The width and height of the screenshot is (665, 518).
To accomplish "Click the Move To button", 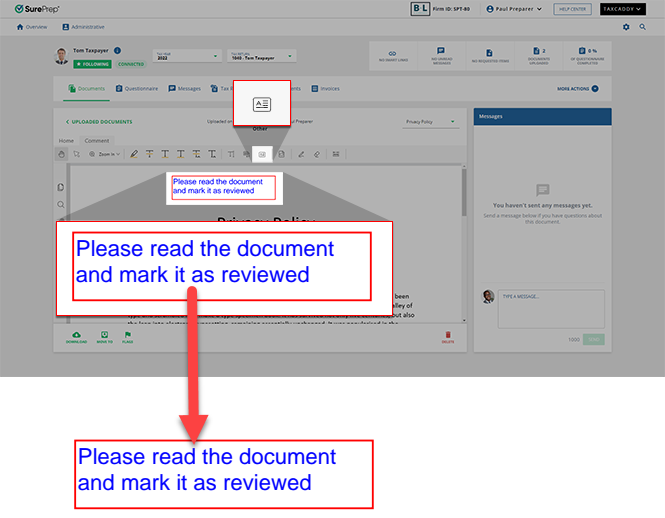I will (104, 337).
